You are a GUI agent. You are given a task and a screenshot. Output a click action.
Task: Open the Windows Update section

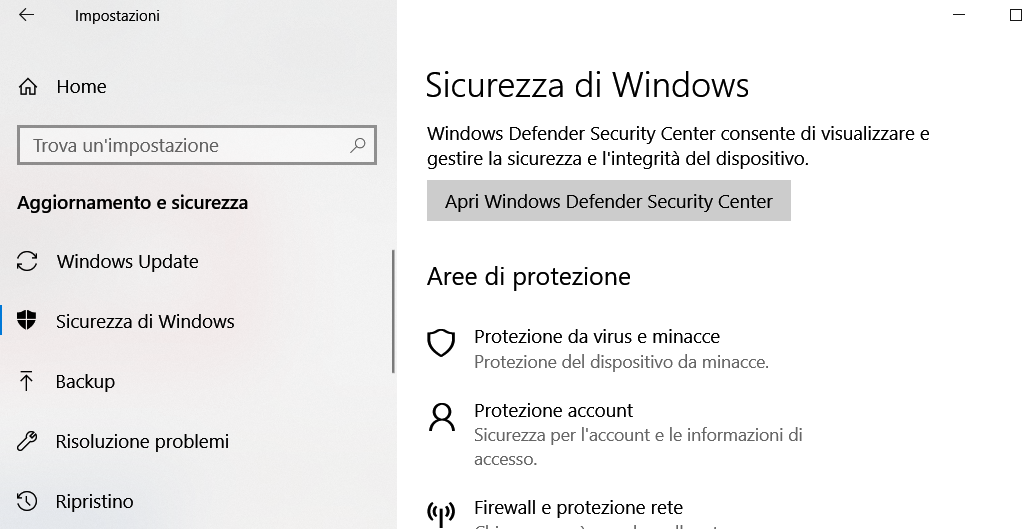coord(127,261)
